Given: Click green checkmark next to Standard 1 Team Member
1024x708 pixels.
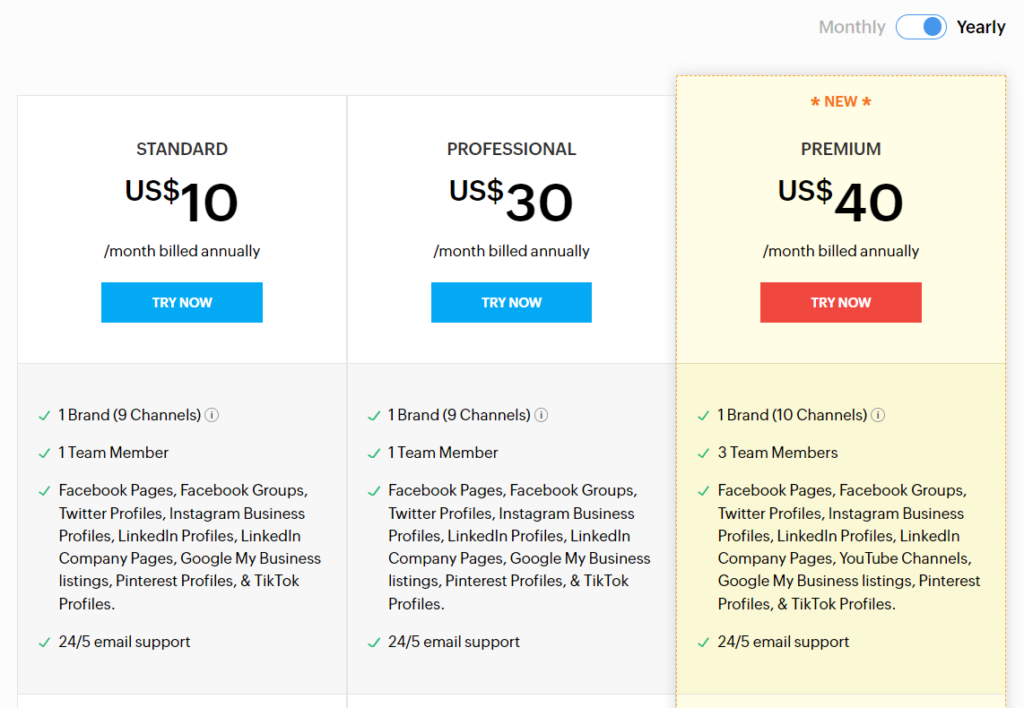Looking at the screenshot, I should click(x=44, y=453).
